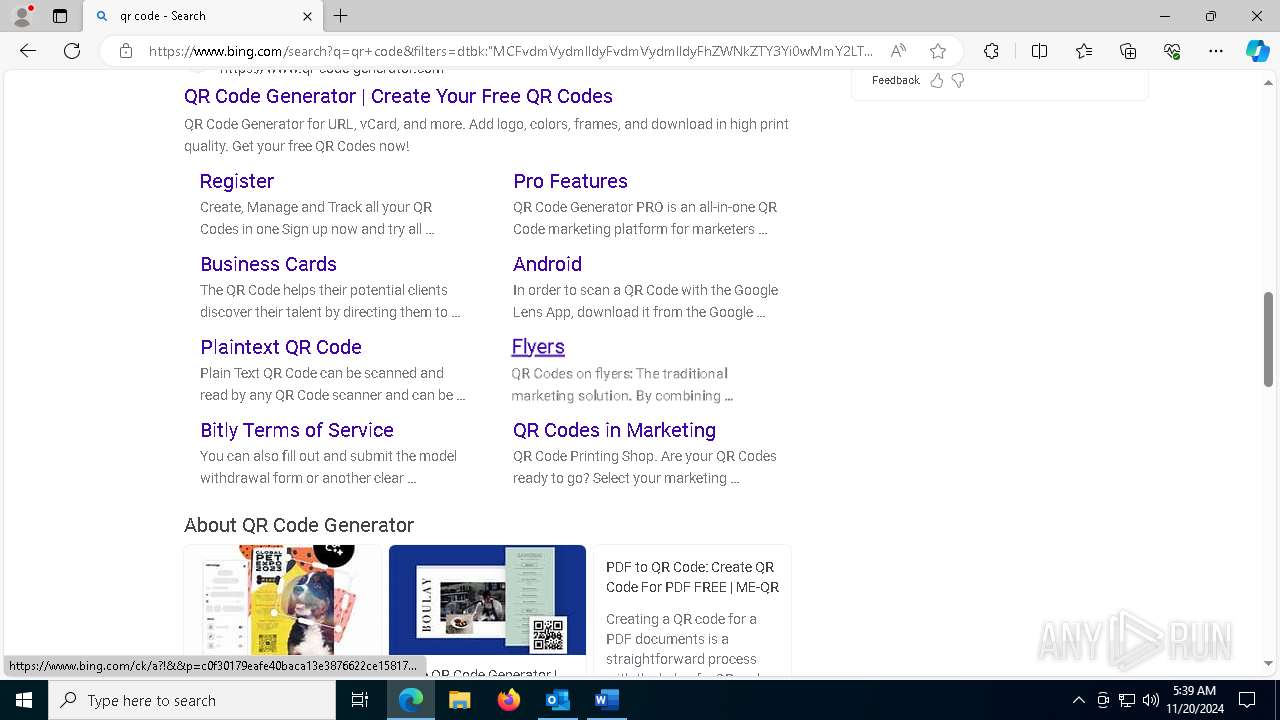Give thumbs up feedback
This screenshot has width=1280, height=720.
(x=937, y=80)
